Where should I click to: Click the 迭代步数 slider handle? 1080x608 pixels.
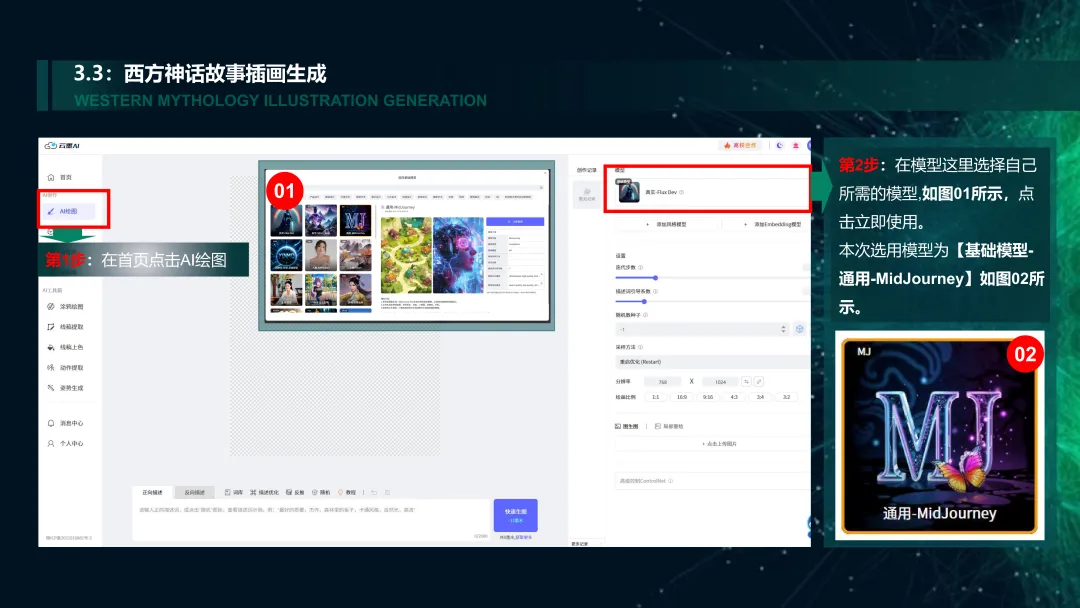[656, 278]
